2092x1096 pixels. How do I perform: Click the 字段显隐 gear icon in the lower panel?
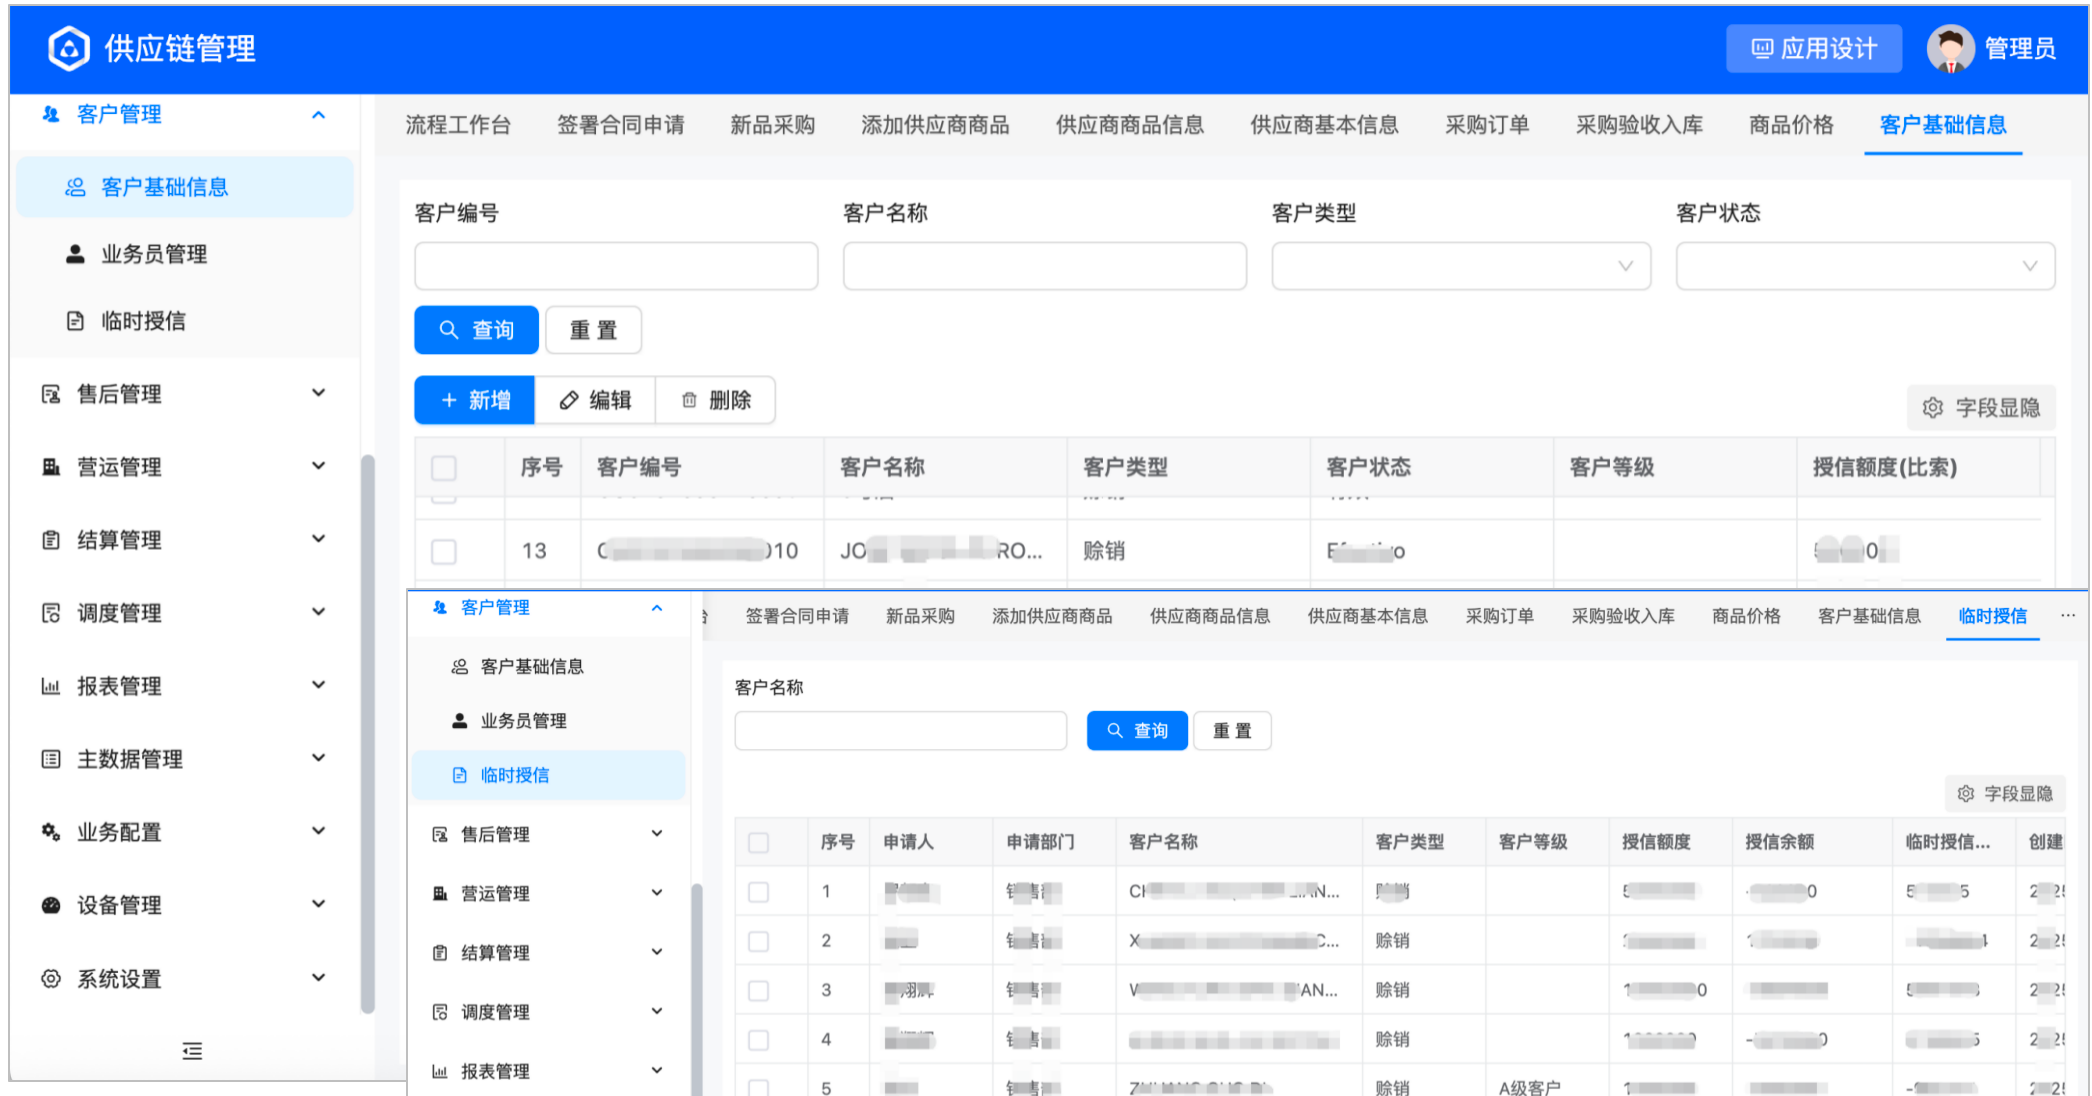(x=1965, y=793)
